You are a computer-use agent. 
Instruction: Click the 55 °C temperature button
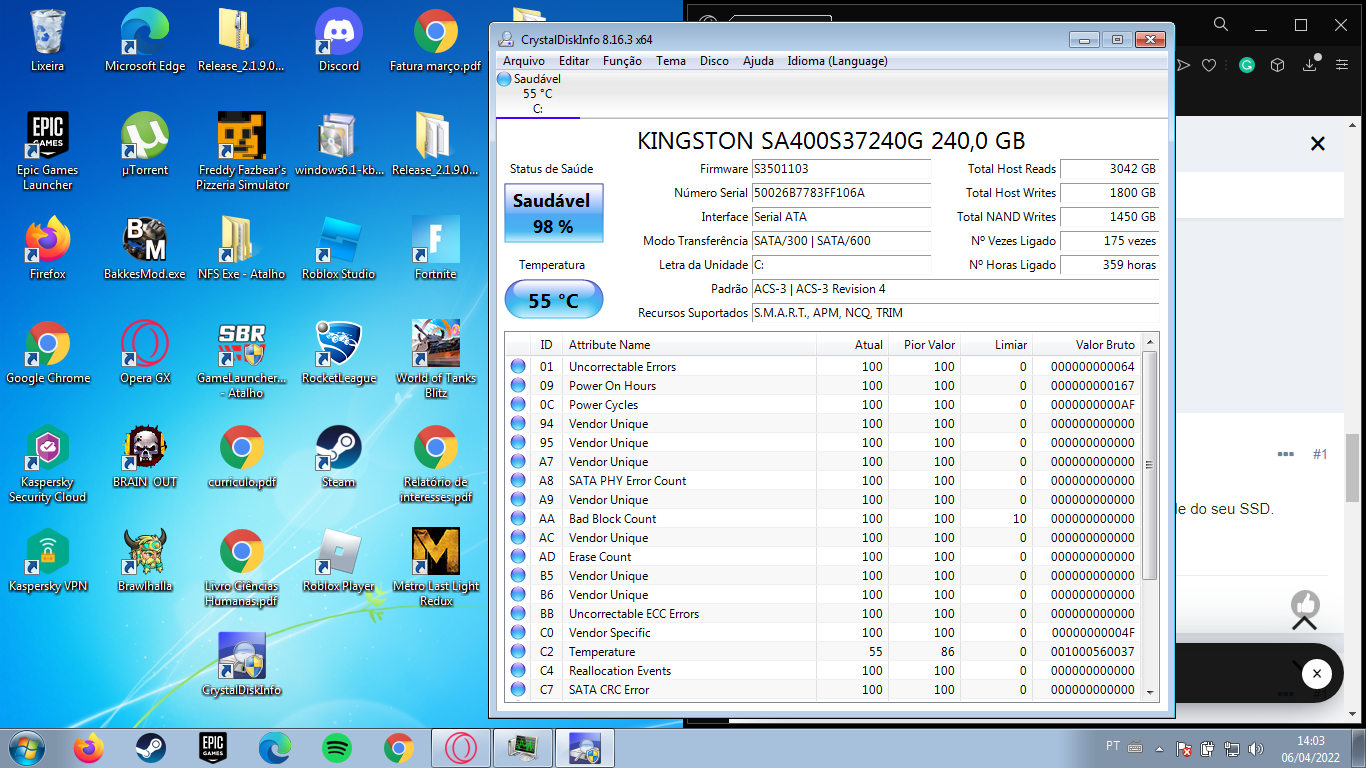(x=553, y=300)
